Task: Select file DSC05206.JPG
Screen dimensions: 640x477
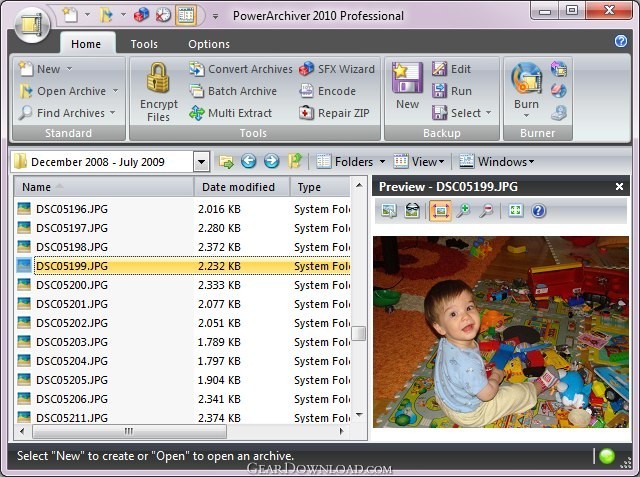Action: [x=72, y=399]
